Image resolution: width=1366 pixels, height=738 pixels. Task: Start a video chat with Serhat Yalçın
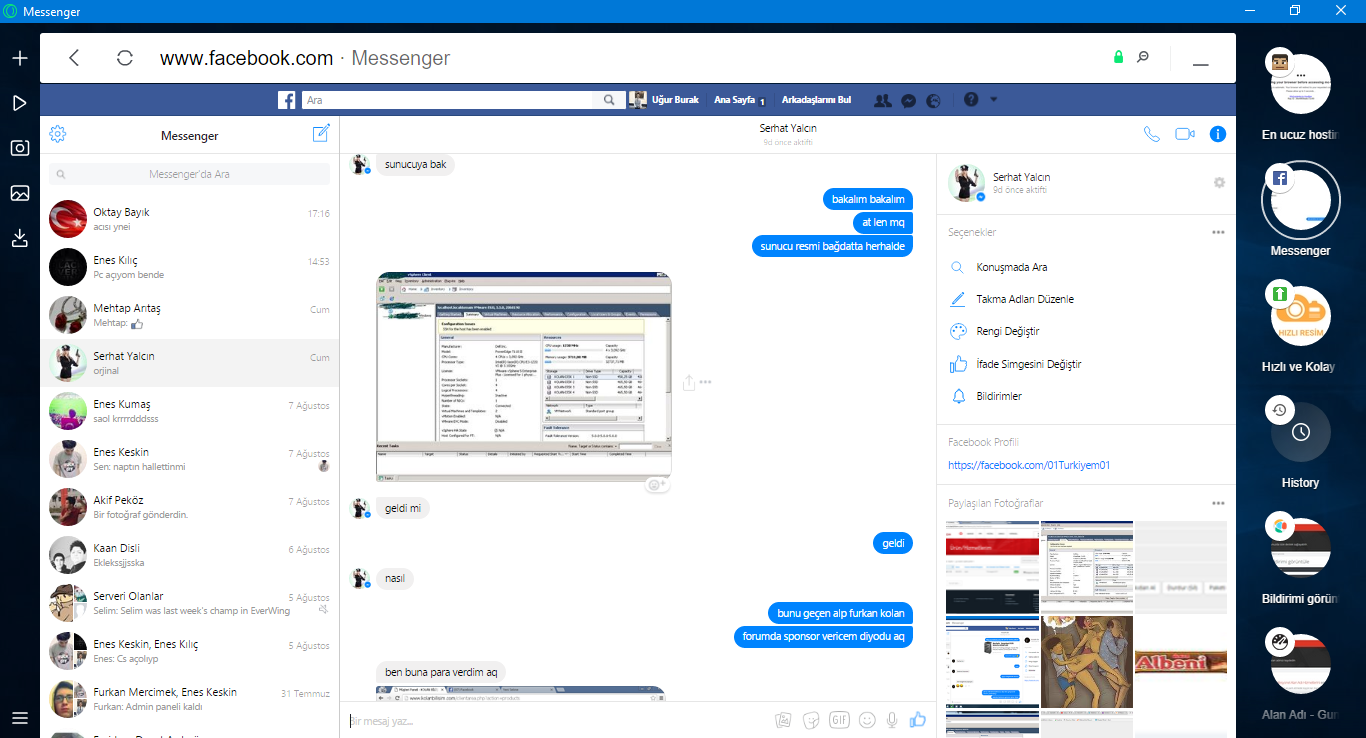[1185, 134]
